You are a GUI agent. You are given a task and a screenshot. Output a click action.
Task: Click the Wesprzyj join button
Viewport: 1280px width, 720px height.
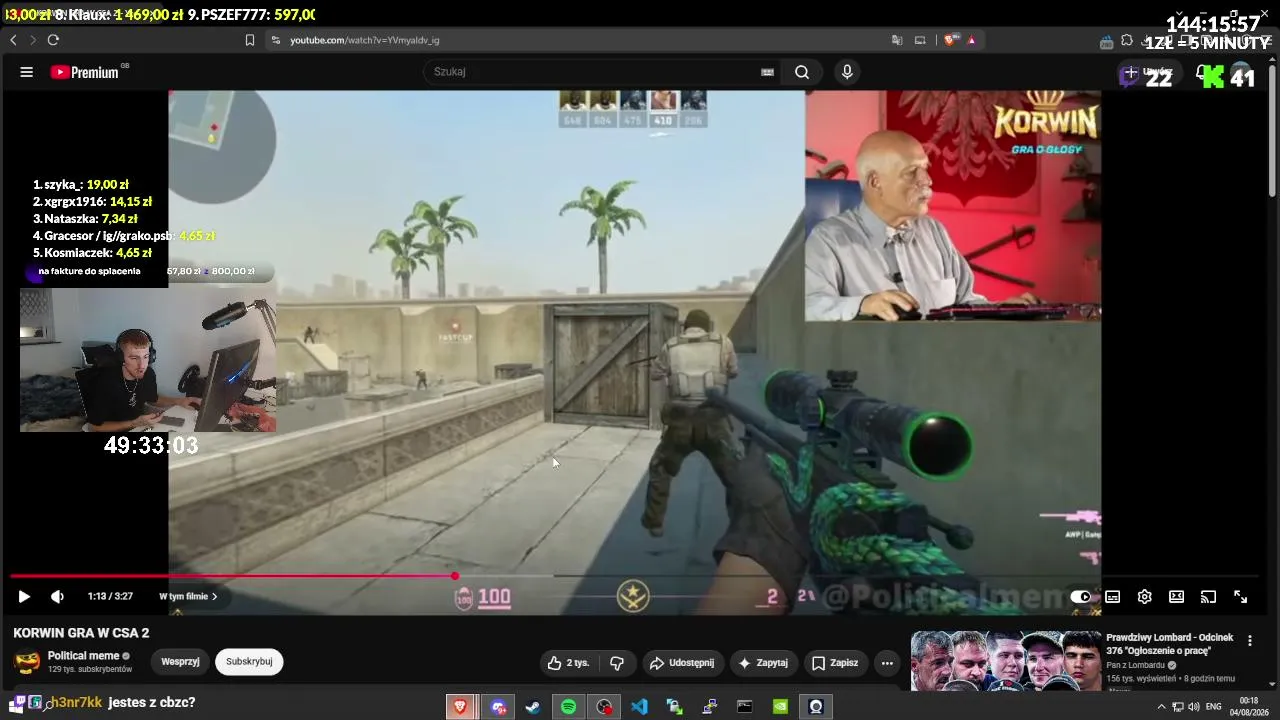tap(180, 662)
